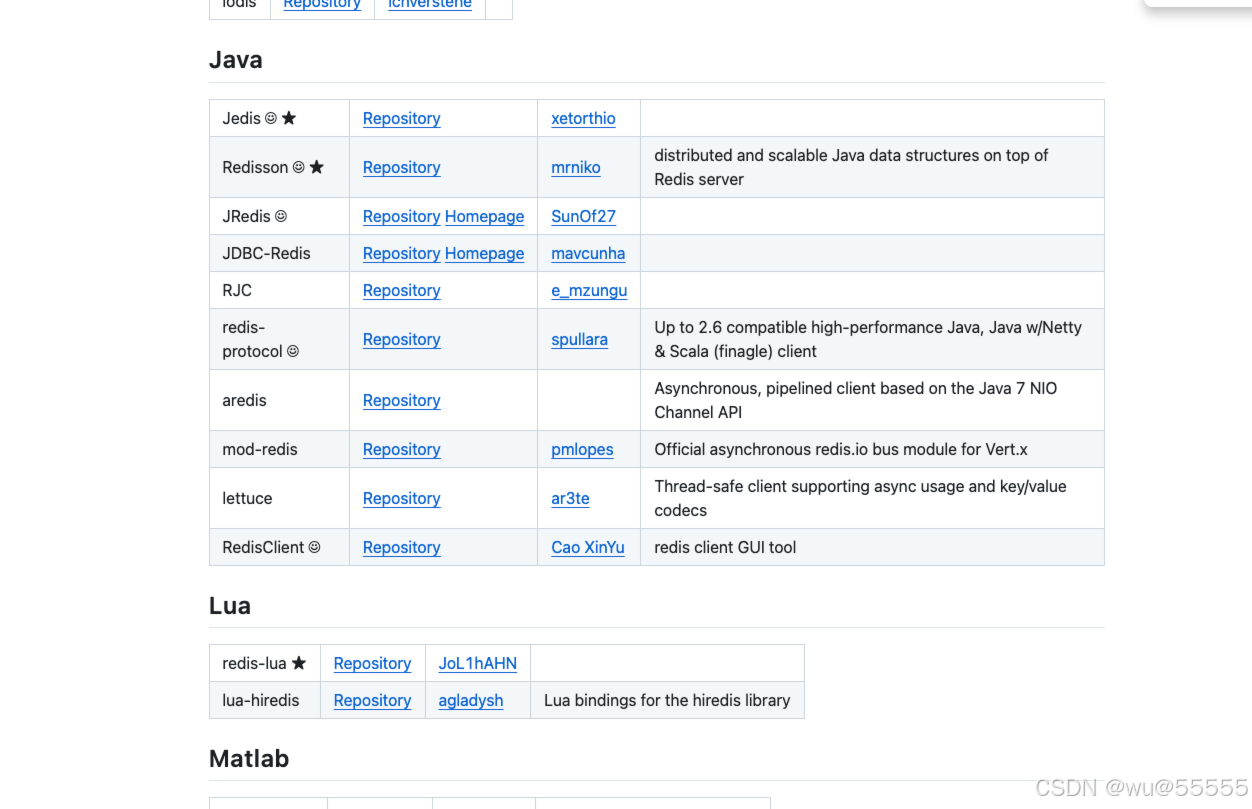Viewport: 1252px width, 809px height.
Task: Click the star icon next to Jedis
Action: pos(289,118)
